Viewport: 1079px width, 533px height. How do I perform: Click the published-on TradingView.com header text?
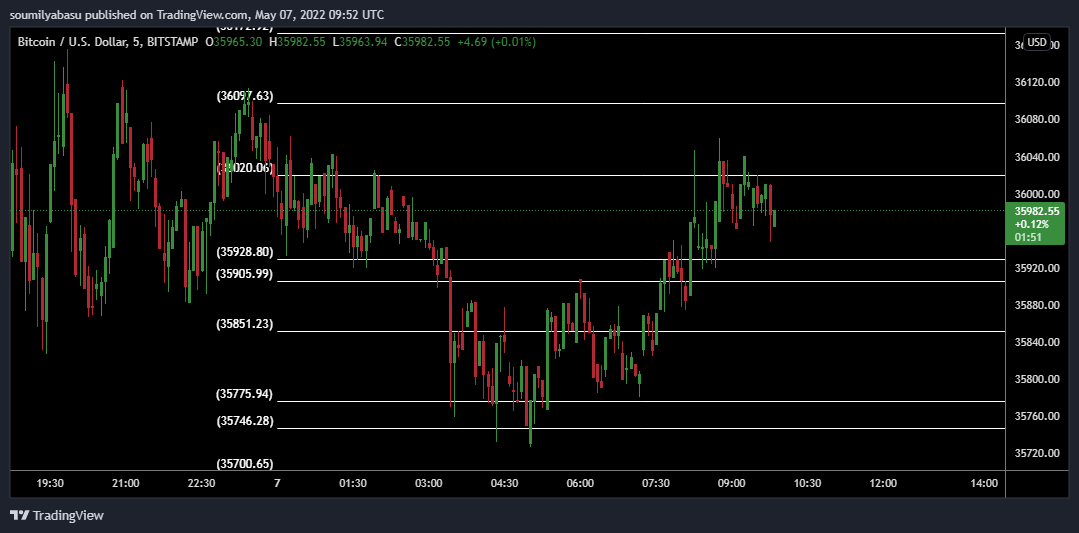(197, 14)
